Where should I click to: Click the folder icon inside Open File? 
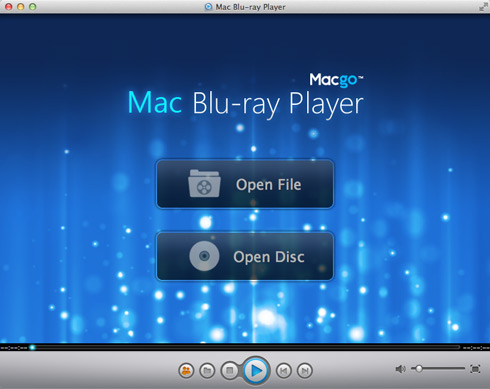pyautogui.click(x=204, y=183)
